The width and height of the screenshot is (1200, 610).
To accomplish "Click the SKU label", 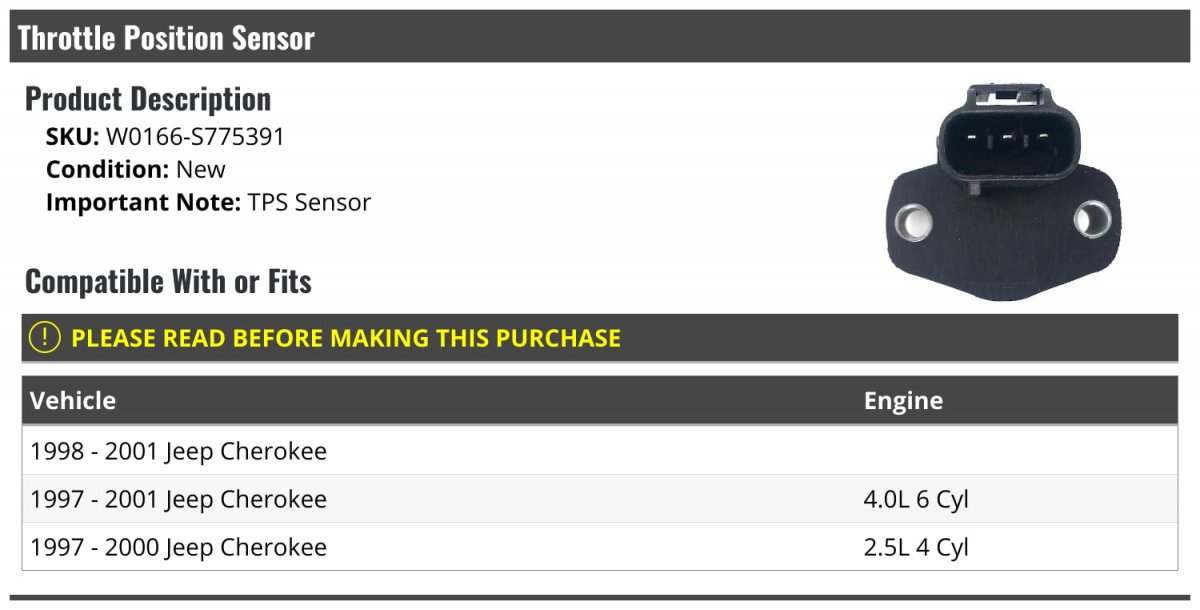I will tap(72, 137).
